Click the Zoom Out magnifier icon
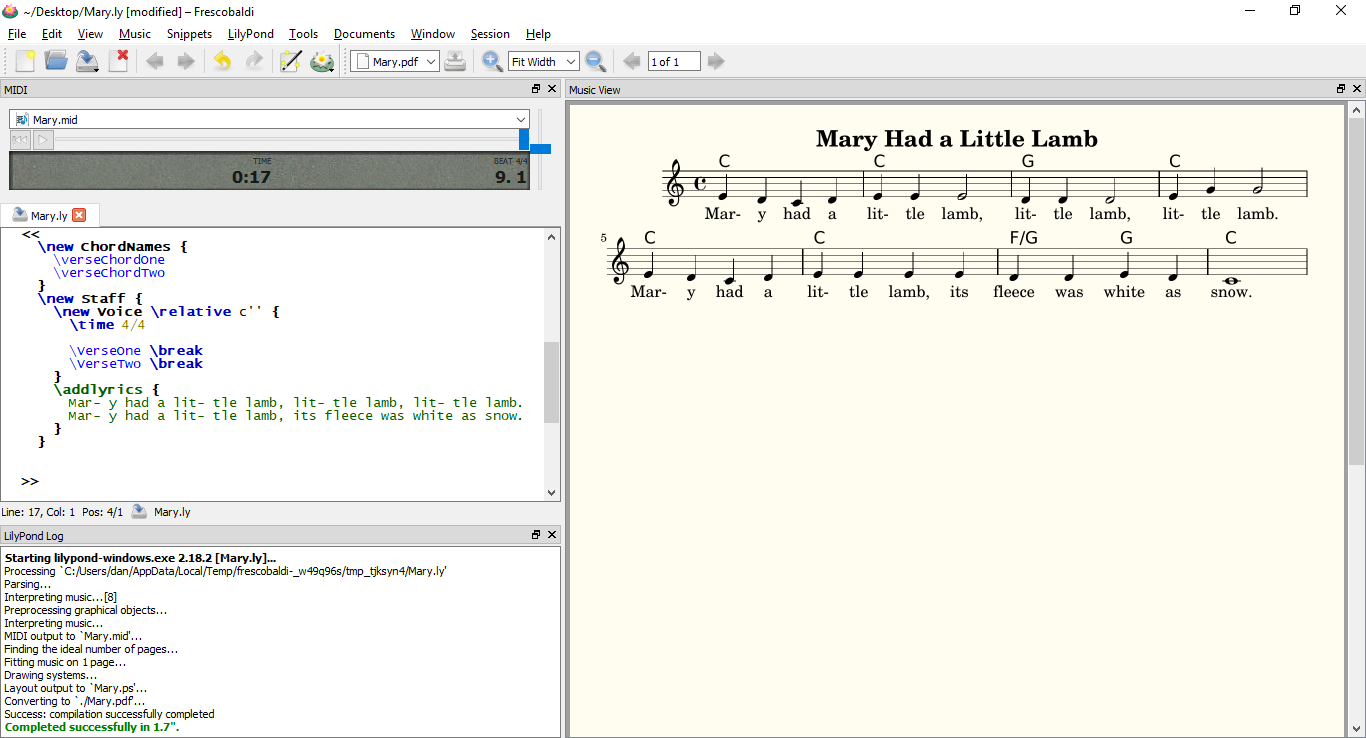The height and width of the screenshot is (738, 1366). (596, 62)
